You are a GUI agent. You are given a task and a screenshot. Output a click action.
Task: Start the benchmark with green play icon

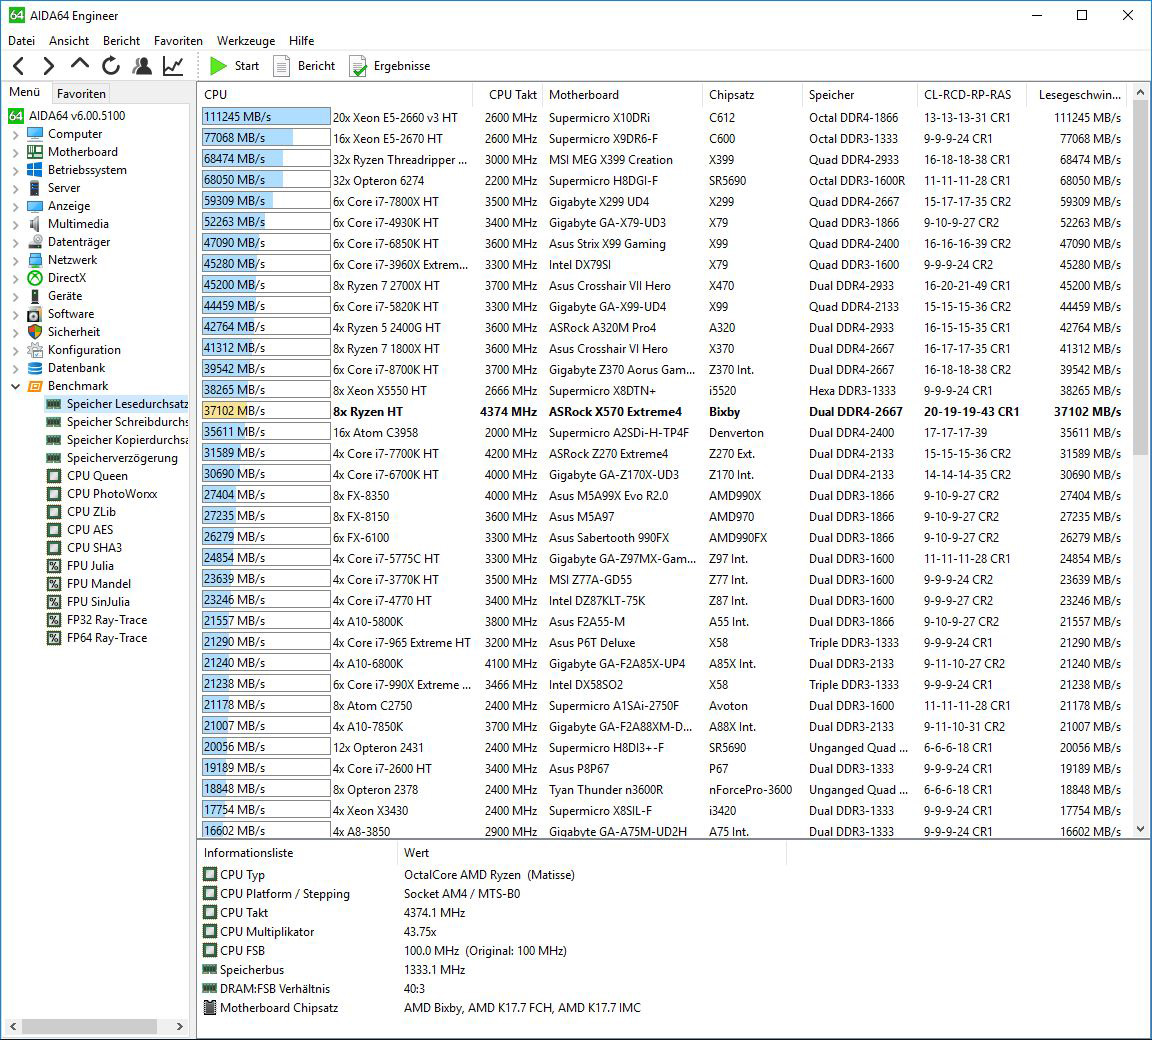[x=218, y=66]
